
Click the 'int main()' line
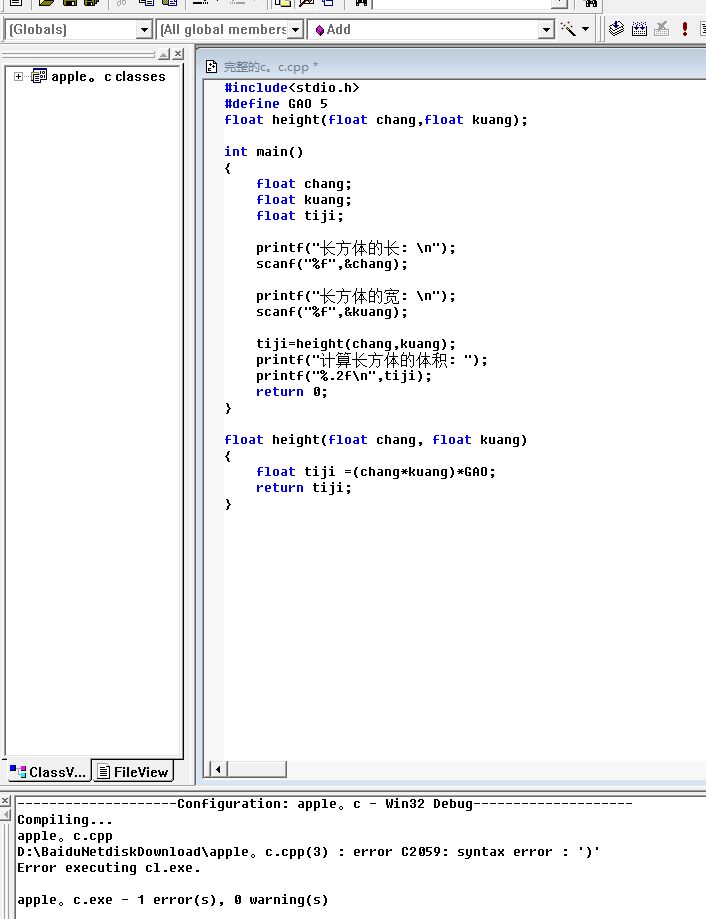click(x=264, y=152)
